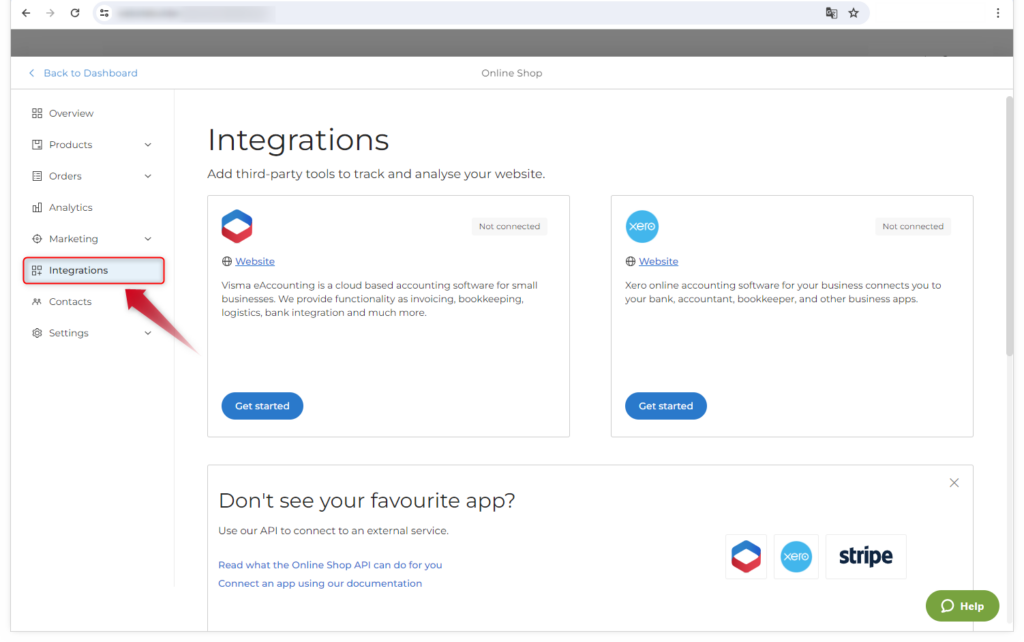
Task: Click the Stripe logo thumbnail
Action: pyautogui.click(x=865, y=557)
